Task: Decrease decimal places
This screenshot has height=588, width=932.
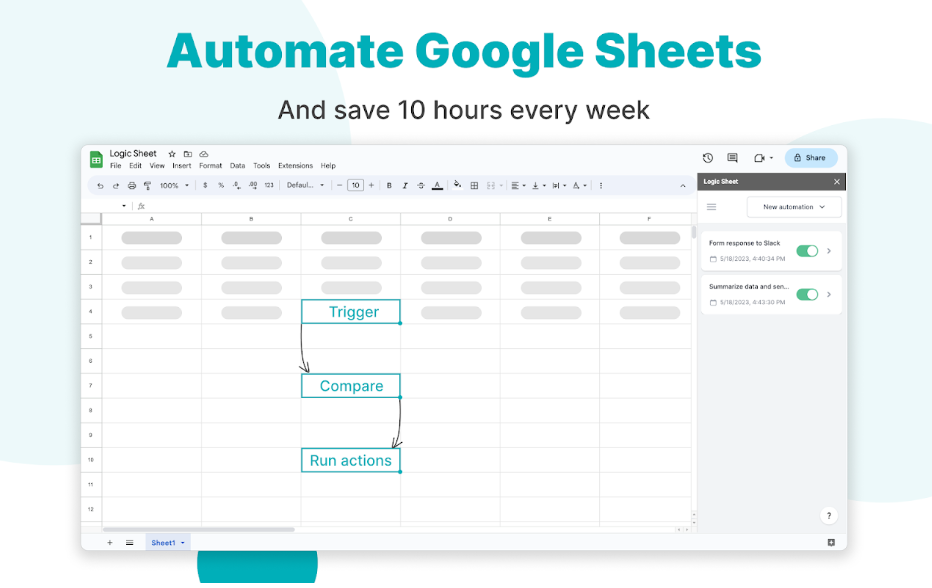Action: (x=237, y=185)
